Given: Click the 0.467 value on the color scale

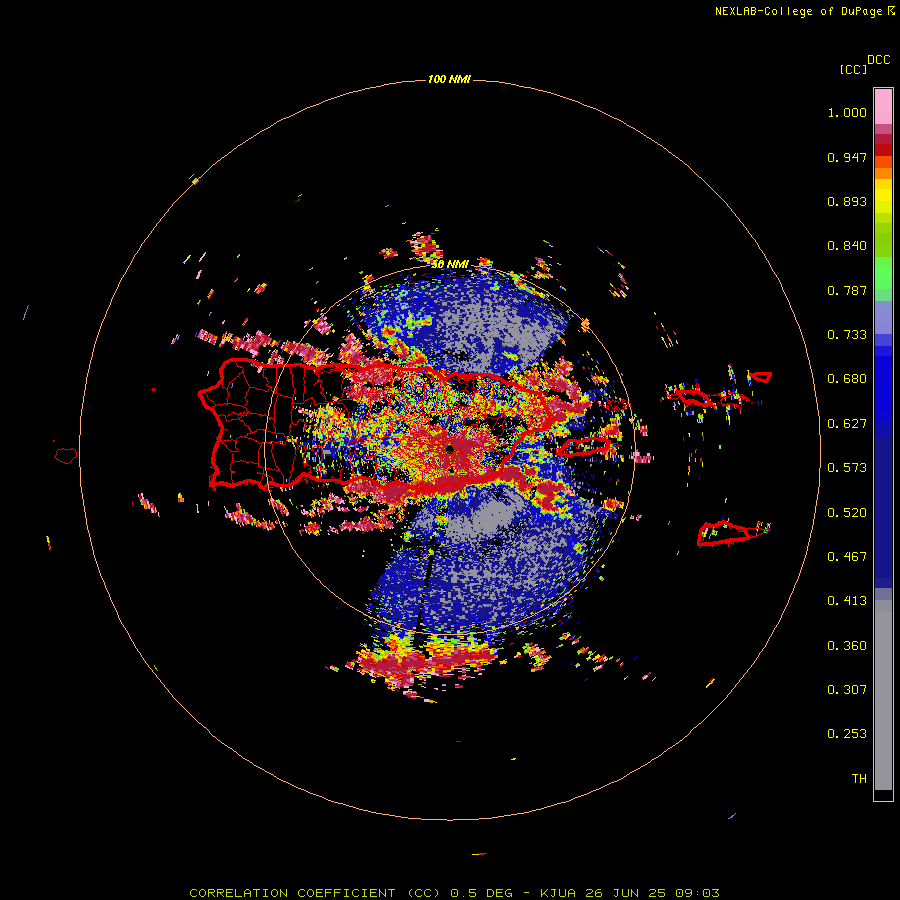Looking at the screenshot, I should (847, 557).
